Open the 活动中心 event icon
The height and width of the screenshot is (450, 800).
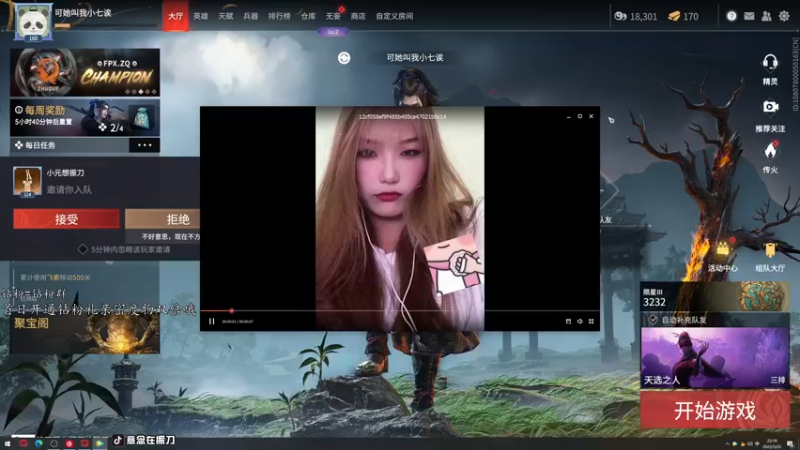(723, 249)
